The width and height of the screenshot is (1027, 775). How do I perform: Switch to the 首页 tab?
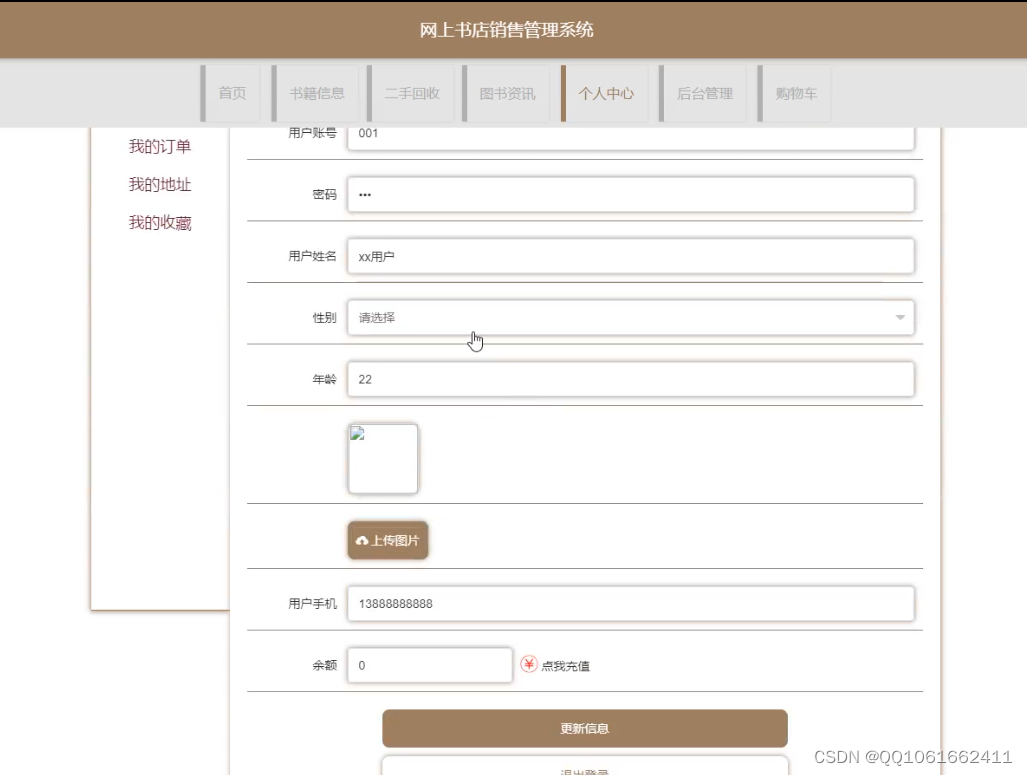232,93
